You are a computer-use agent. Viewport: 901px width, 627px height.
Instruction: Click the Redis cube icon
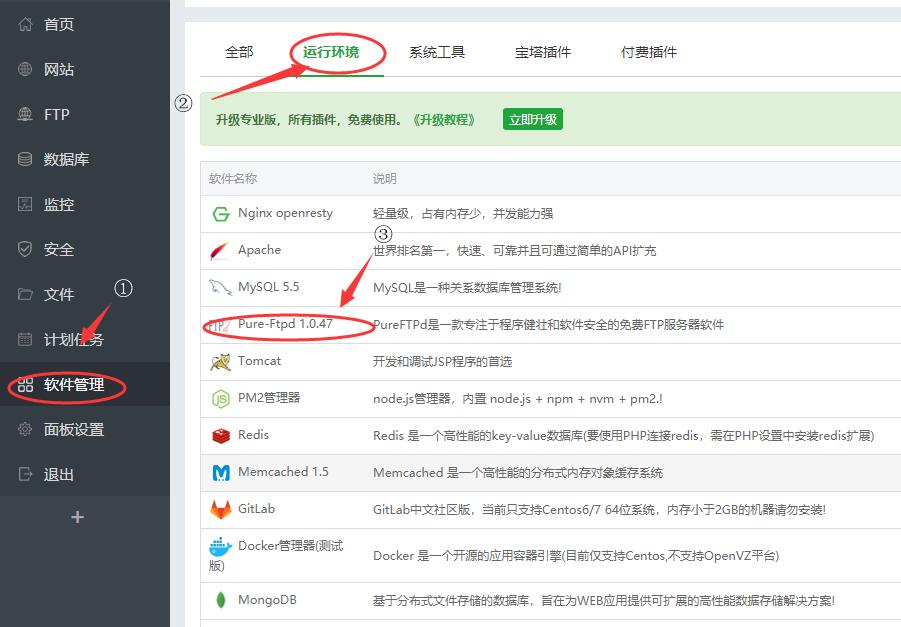click(x=222, y=434)
